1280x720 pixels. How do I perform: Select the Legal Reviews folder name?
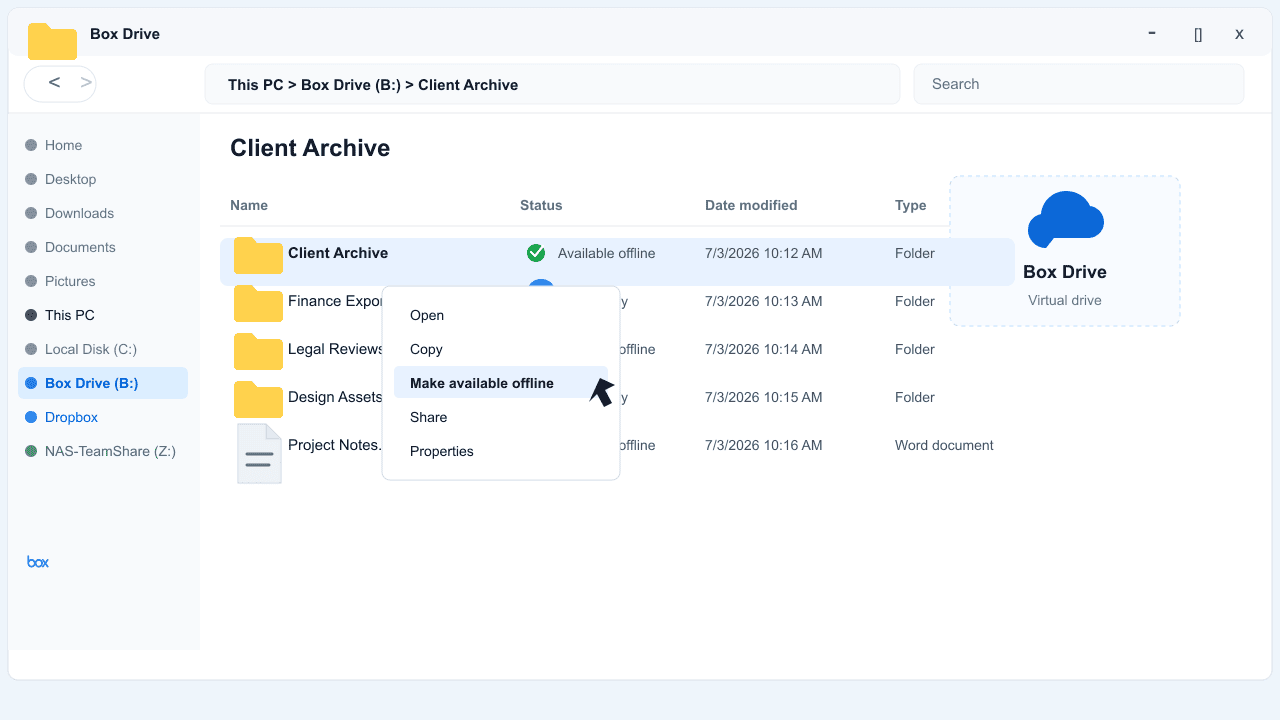[335, 349]
